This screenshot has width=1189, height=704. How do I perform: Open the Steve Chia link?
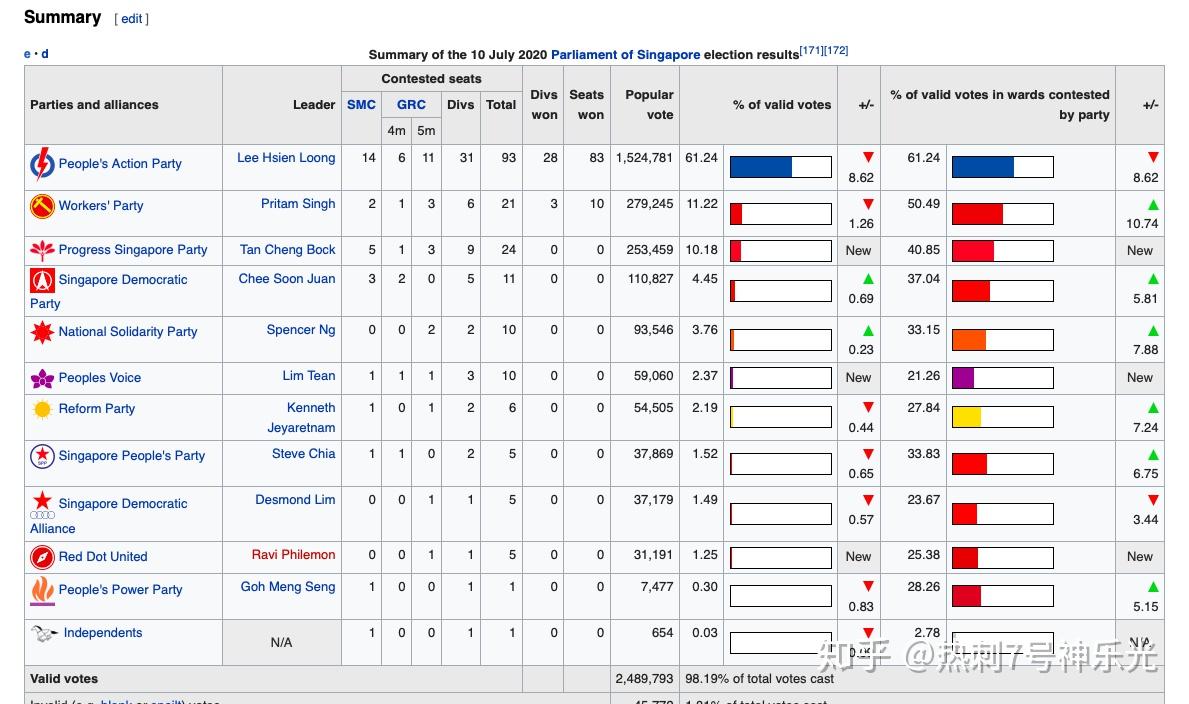point(303,454)
